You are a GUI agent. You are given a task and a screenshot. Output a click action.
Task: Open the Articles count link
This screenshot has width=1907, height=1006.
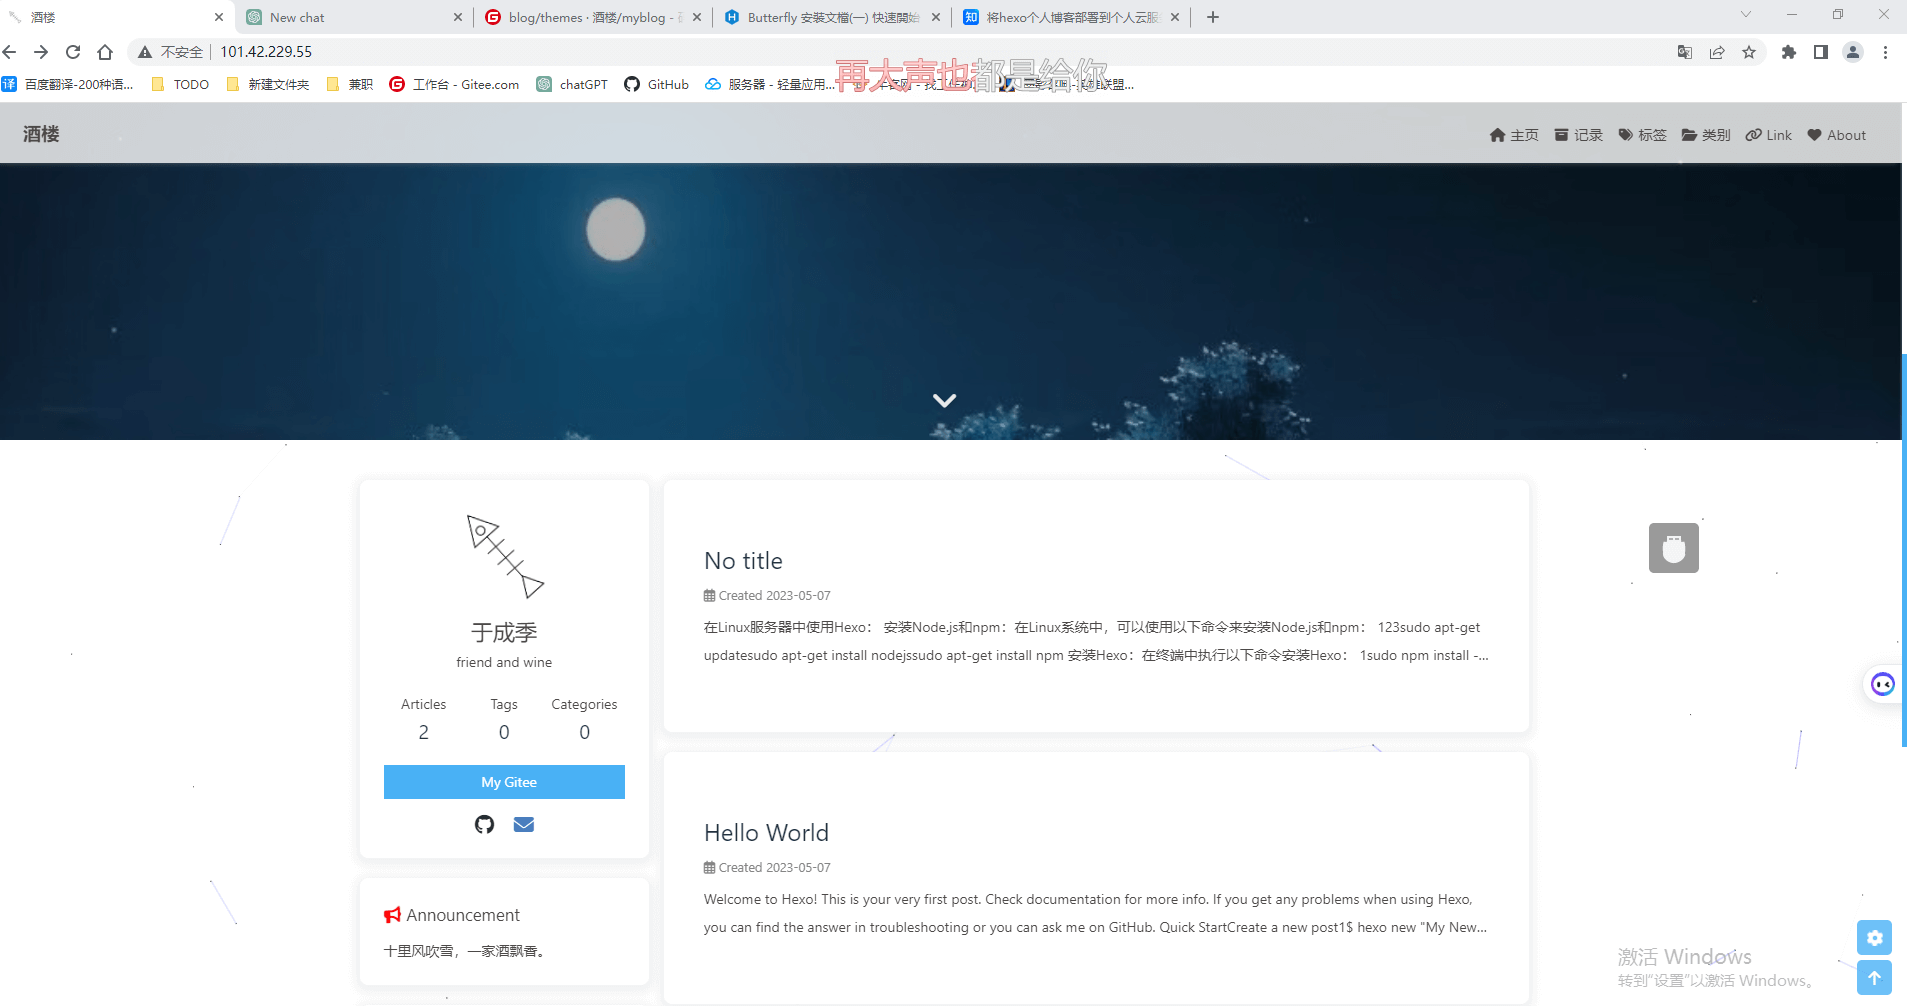coord(423,719)
